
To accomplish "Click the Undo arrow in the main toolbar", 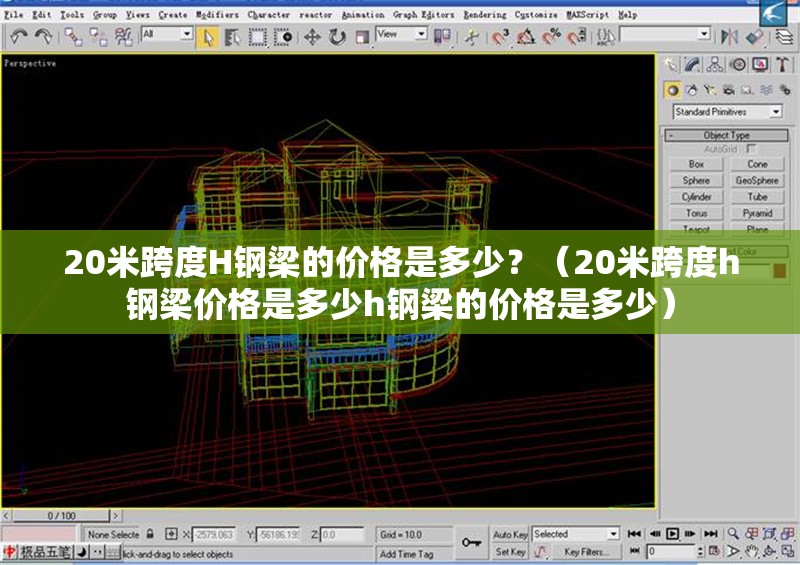I will (18, 37).
